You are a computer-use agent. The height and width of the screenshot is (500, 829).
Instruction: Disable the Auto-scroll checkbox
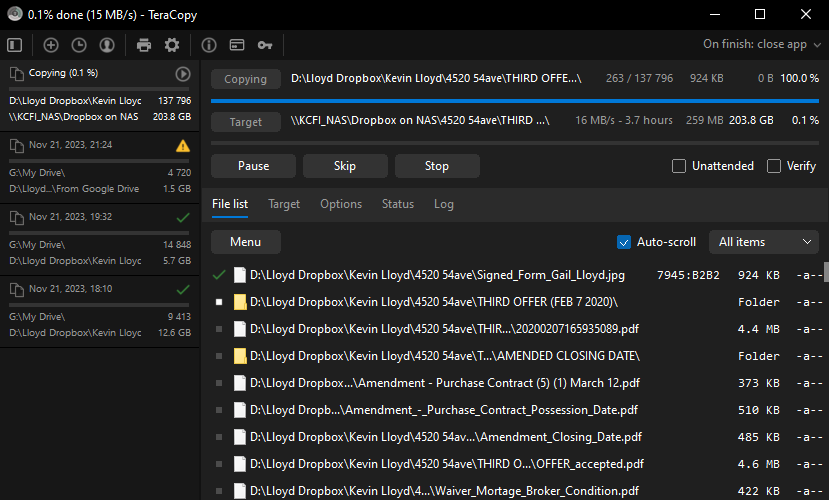[624, 242]
